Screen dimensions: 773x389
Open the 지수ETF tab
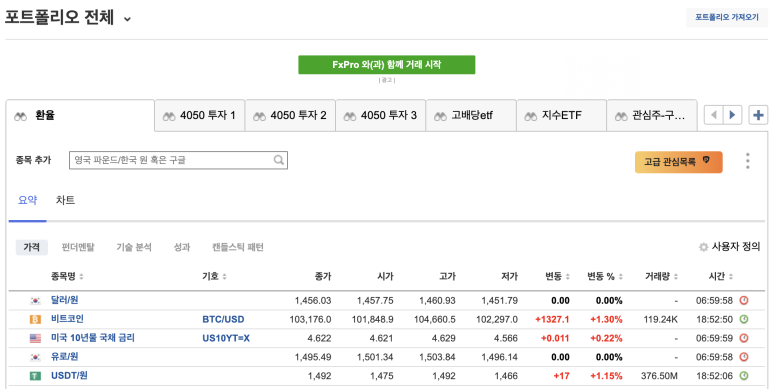pyautogui.click(x=562, y=116)
